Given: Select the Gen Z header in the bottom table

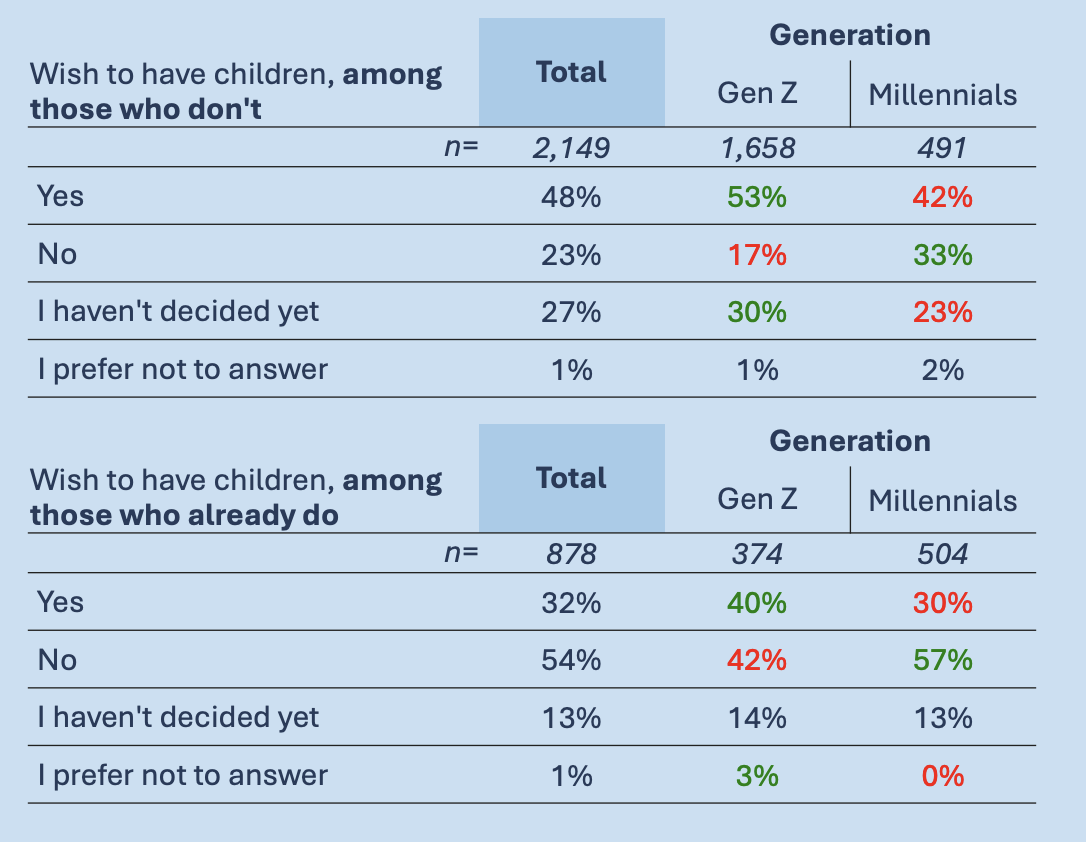Looking at the screenshot, I should point(757,499).
